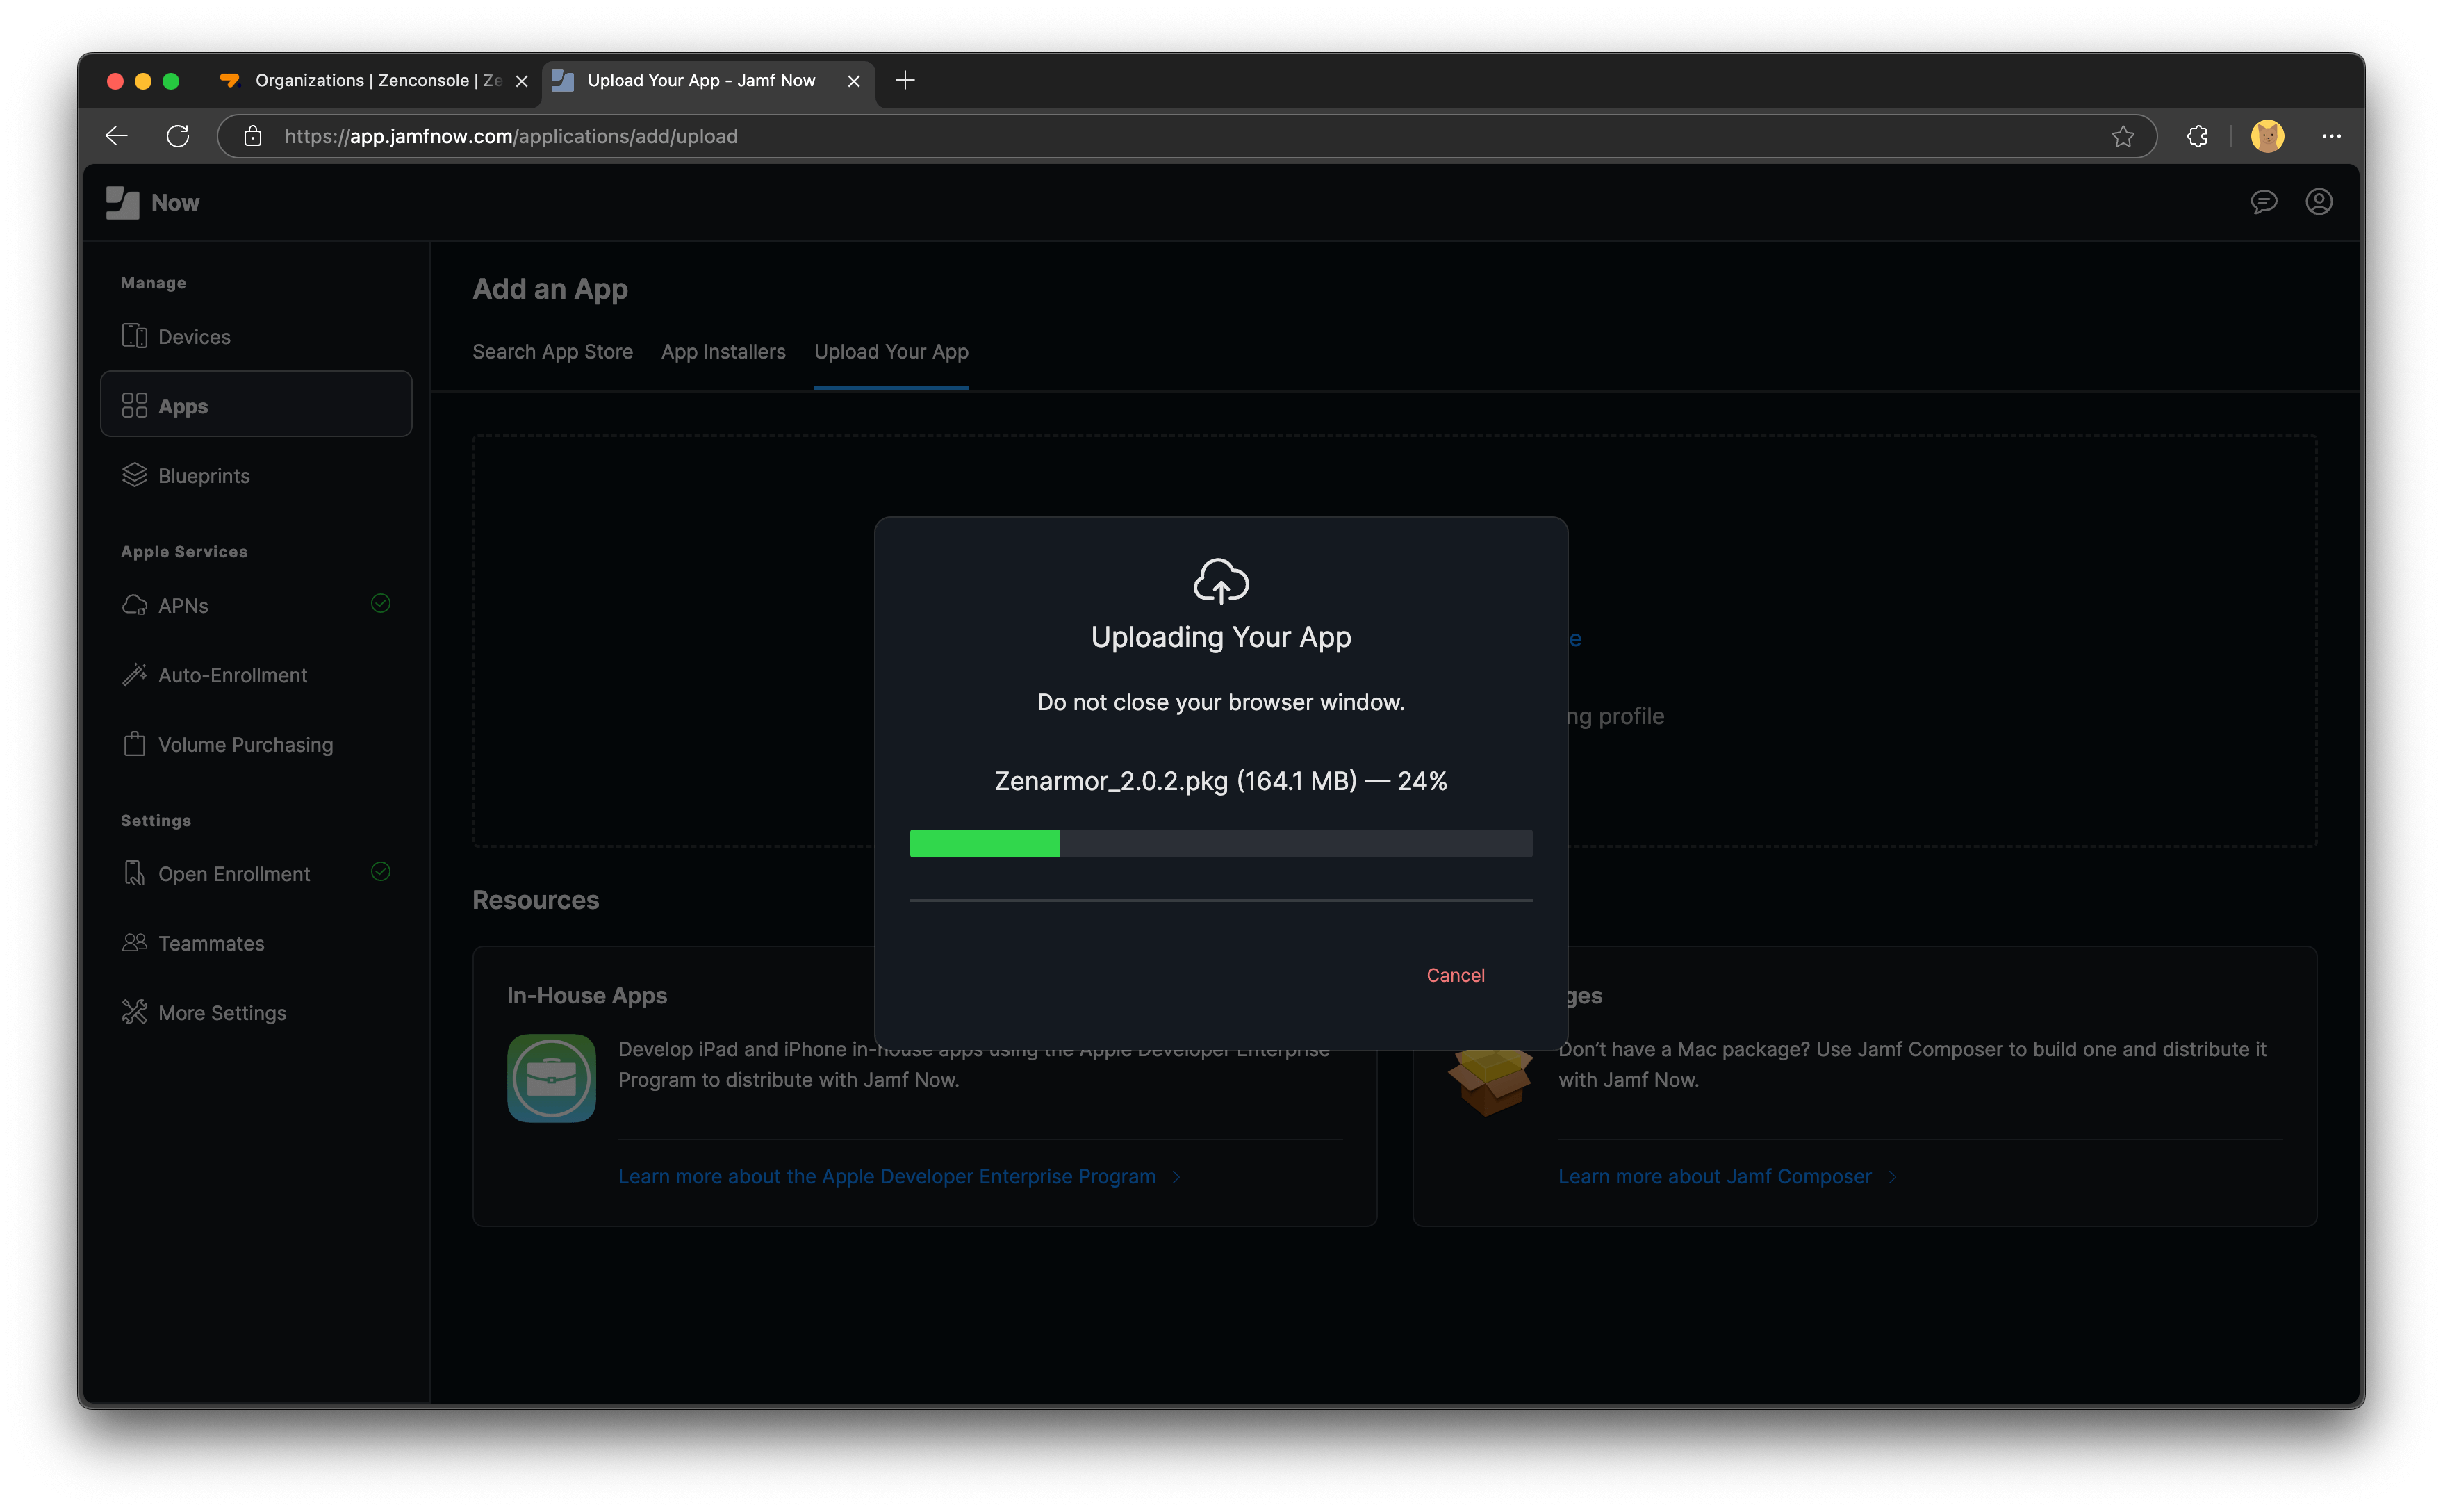Learn more about Jamf Composer link

point(1714,1177)
